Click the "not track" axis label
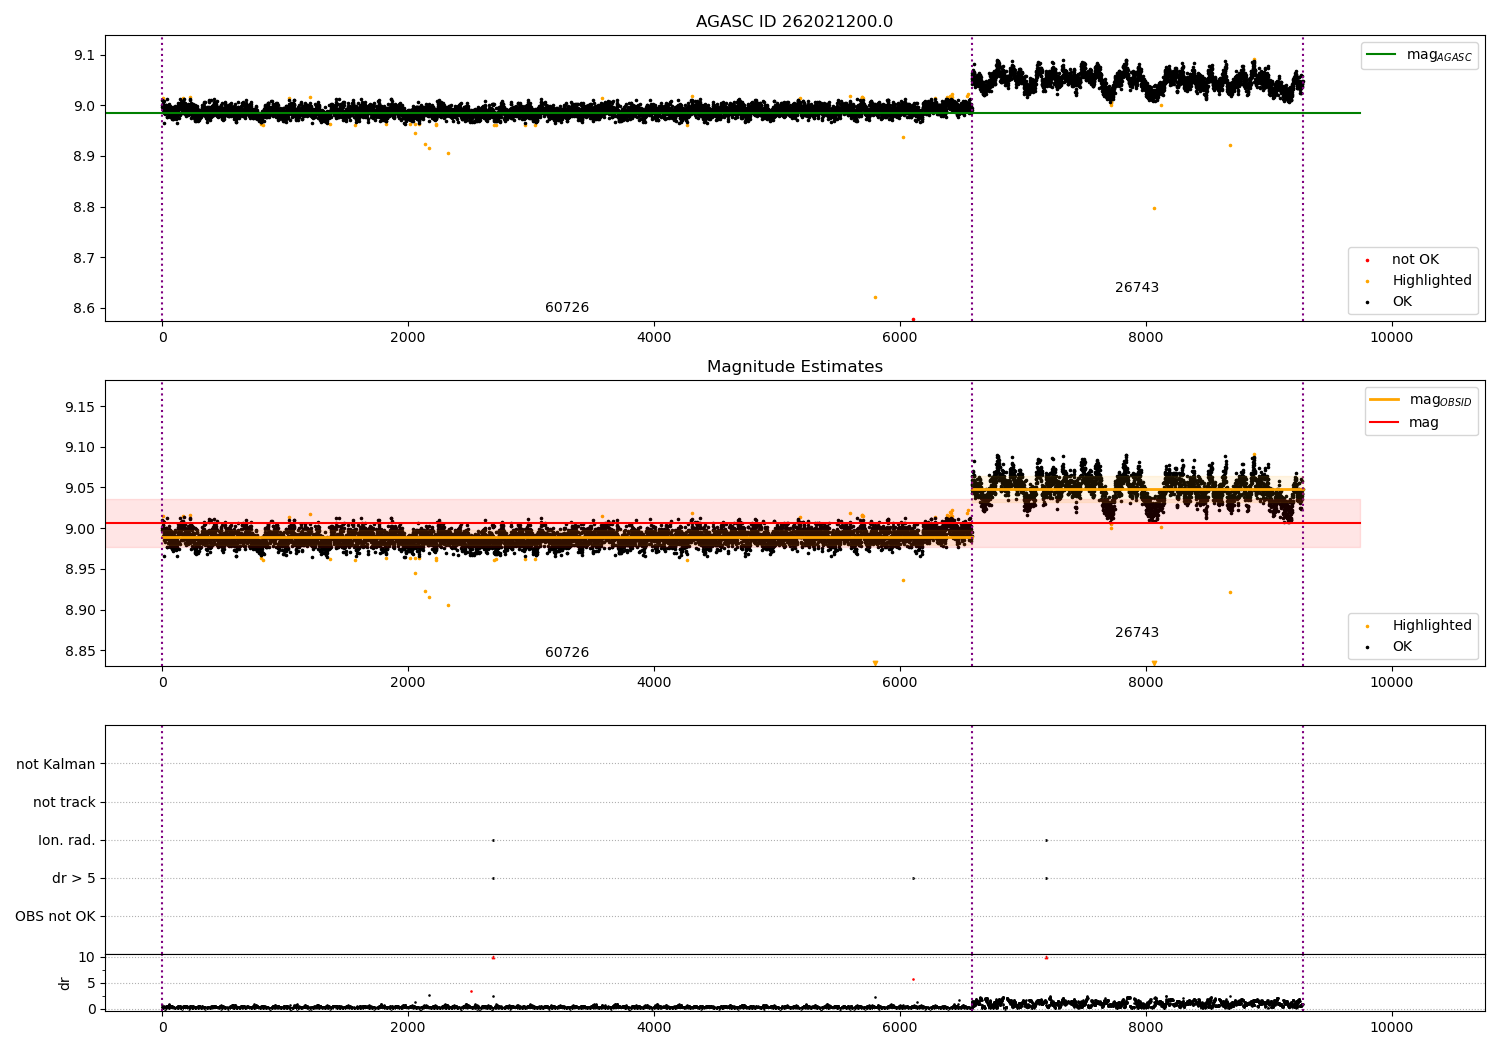The height and width of the screenshot is (1050, 1500). 64,802
